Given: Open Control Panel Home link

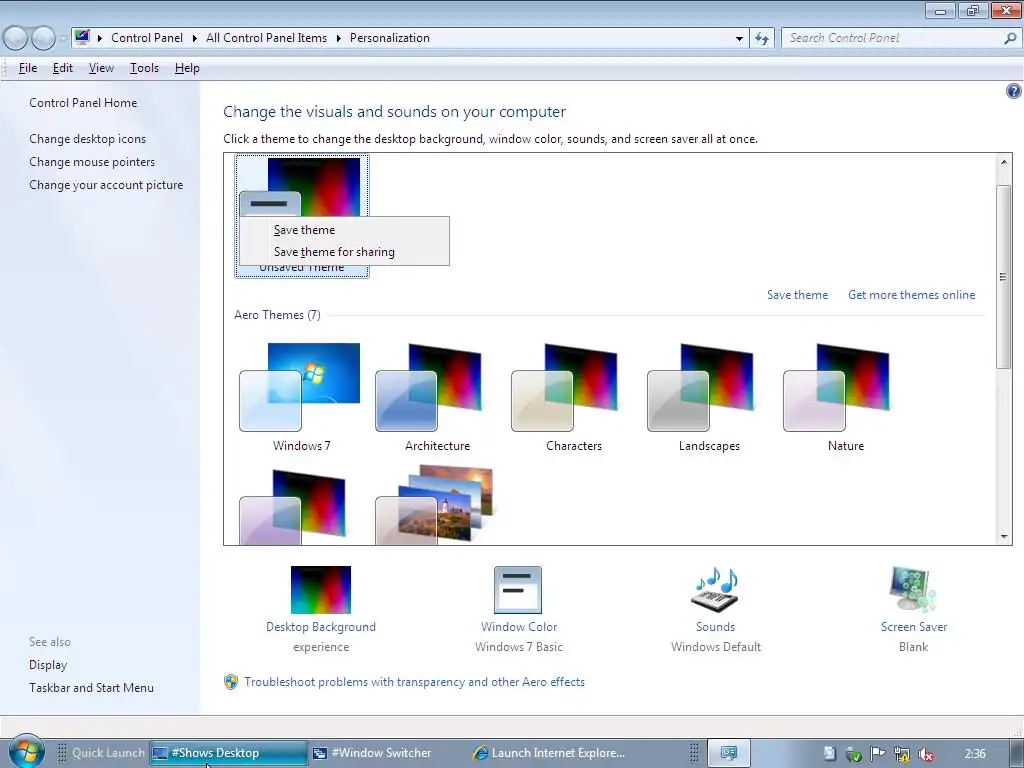Looking at the screenshot, I should [83, 103].
